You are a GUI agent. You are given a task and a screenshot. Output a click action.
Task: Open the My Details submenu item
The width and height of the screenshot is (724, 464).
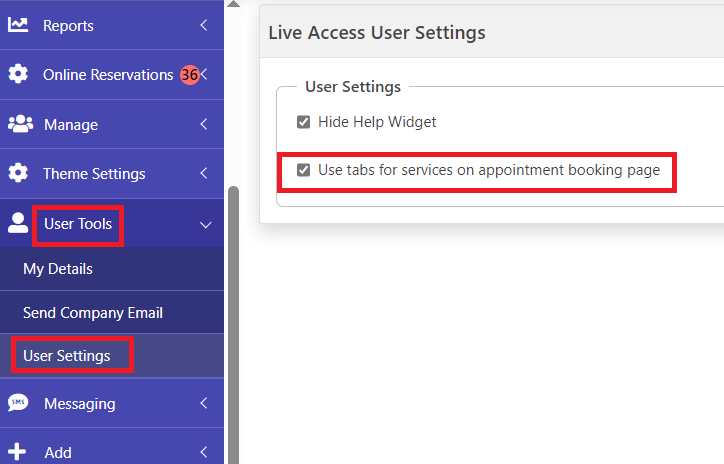[x=58, y=269]
